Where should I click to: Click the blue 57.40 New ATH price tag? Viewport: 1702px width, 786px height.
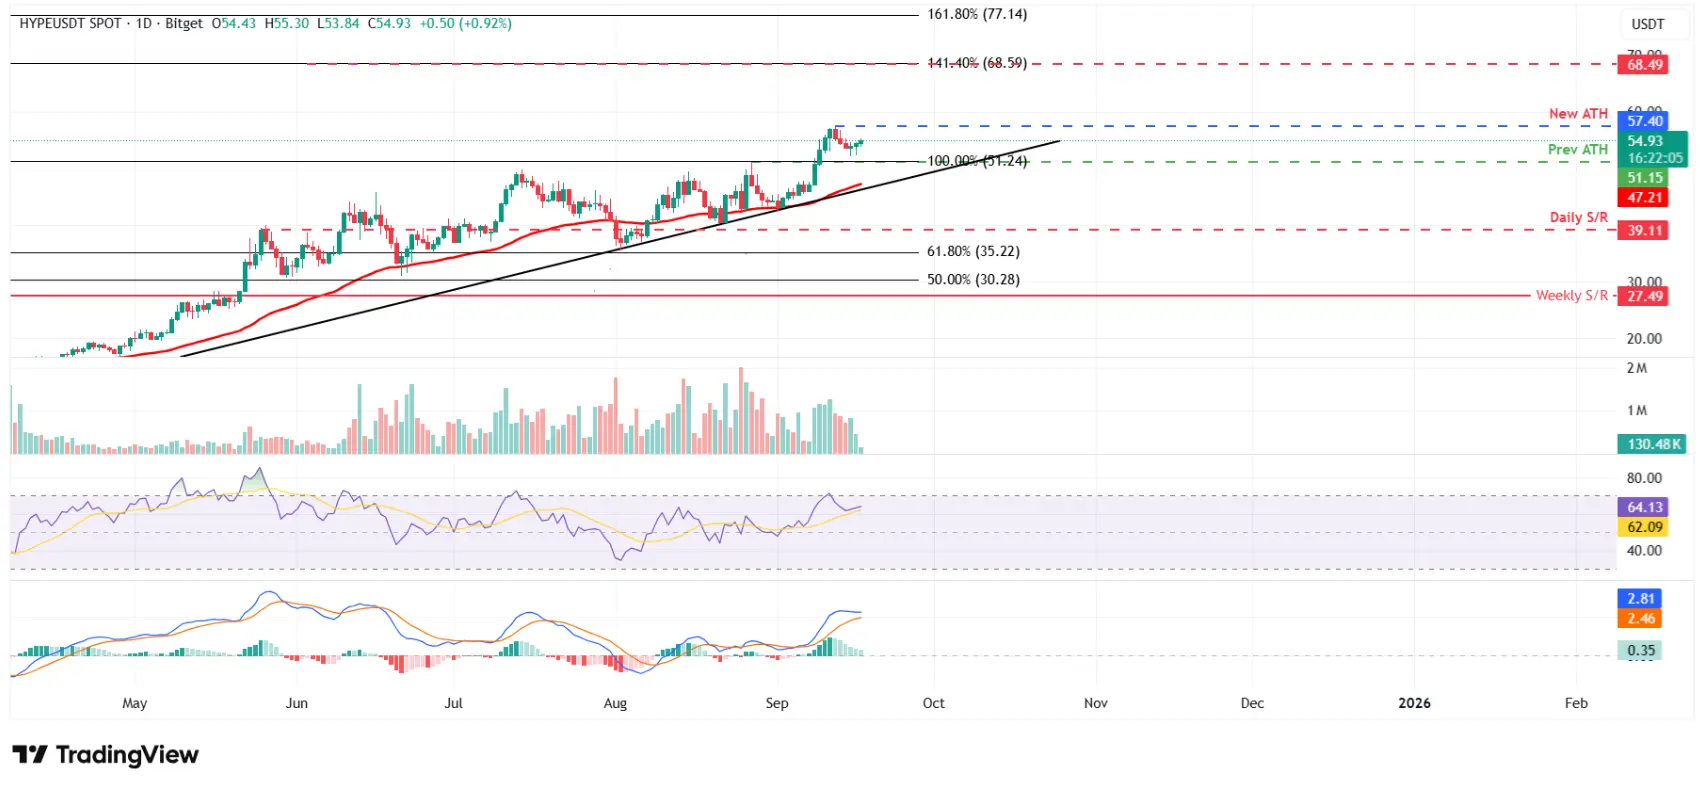pyautogui.click(x=1643, y=121)
